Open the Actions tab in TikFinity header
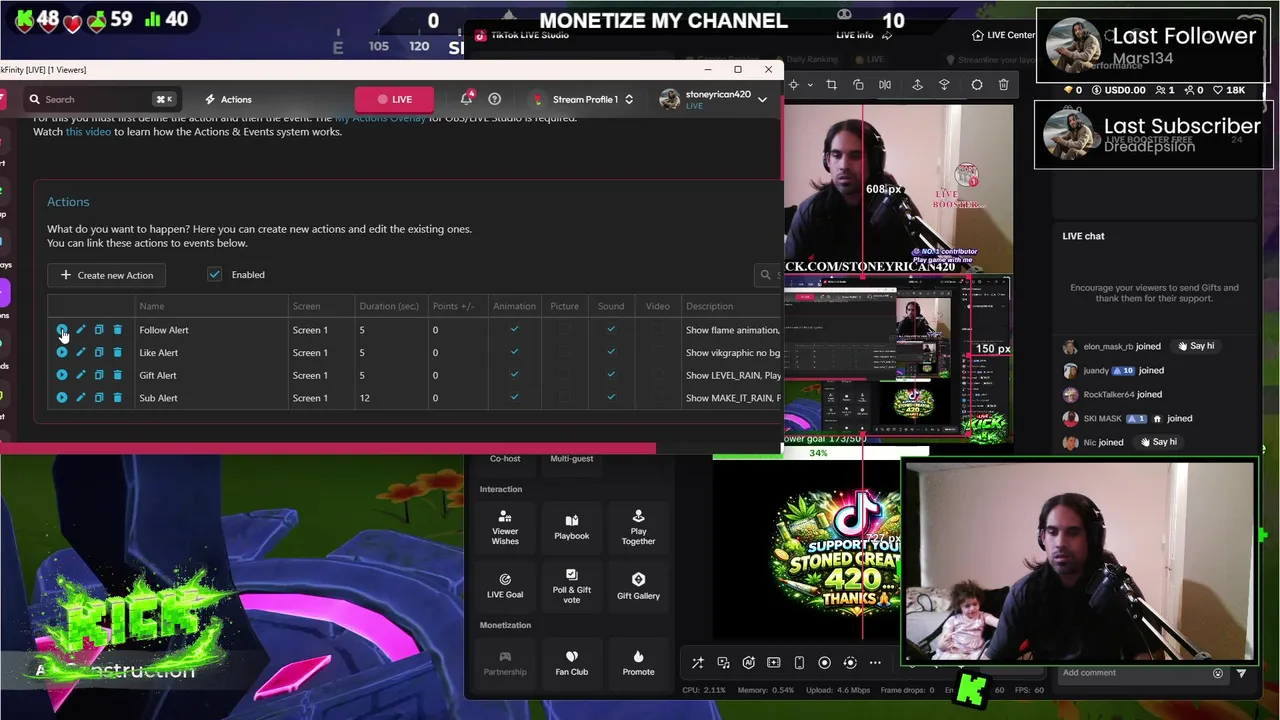 (228, 99)
